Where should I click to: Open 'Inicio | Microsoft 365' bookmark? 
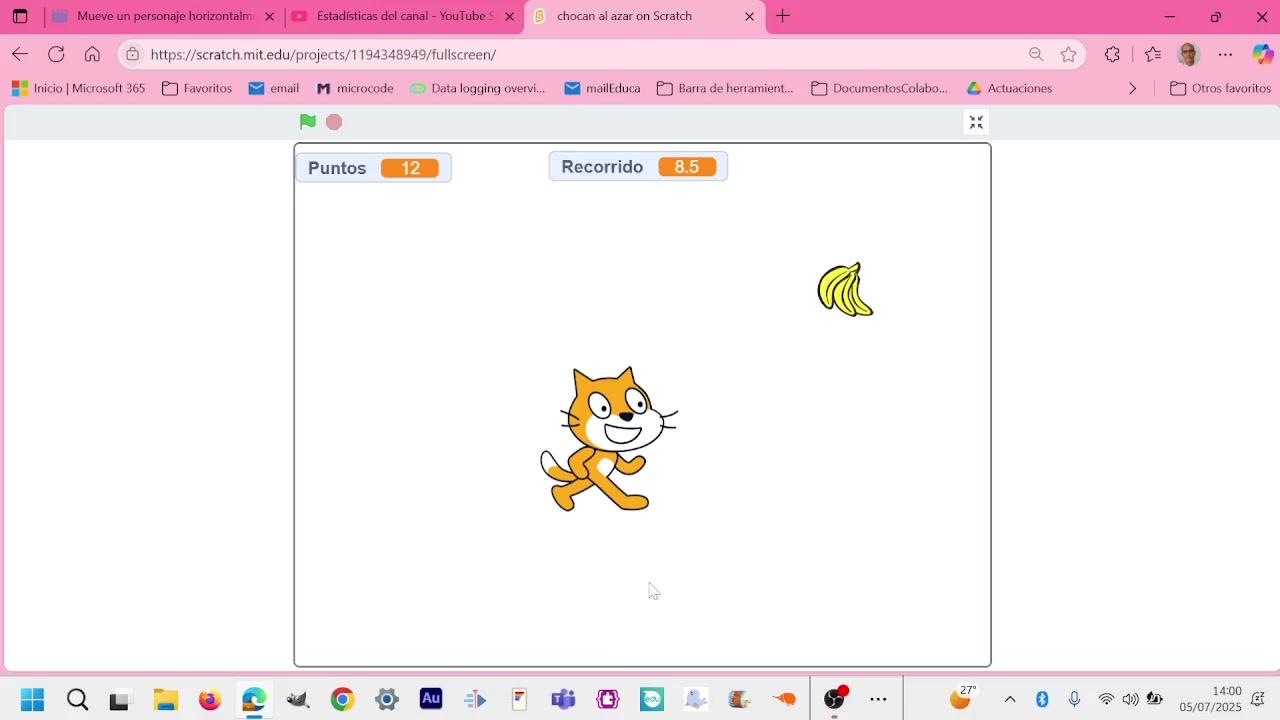coord(78,88)
